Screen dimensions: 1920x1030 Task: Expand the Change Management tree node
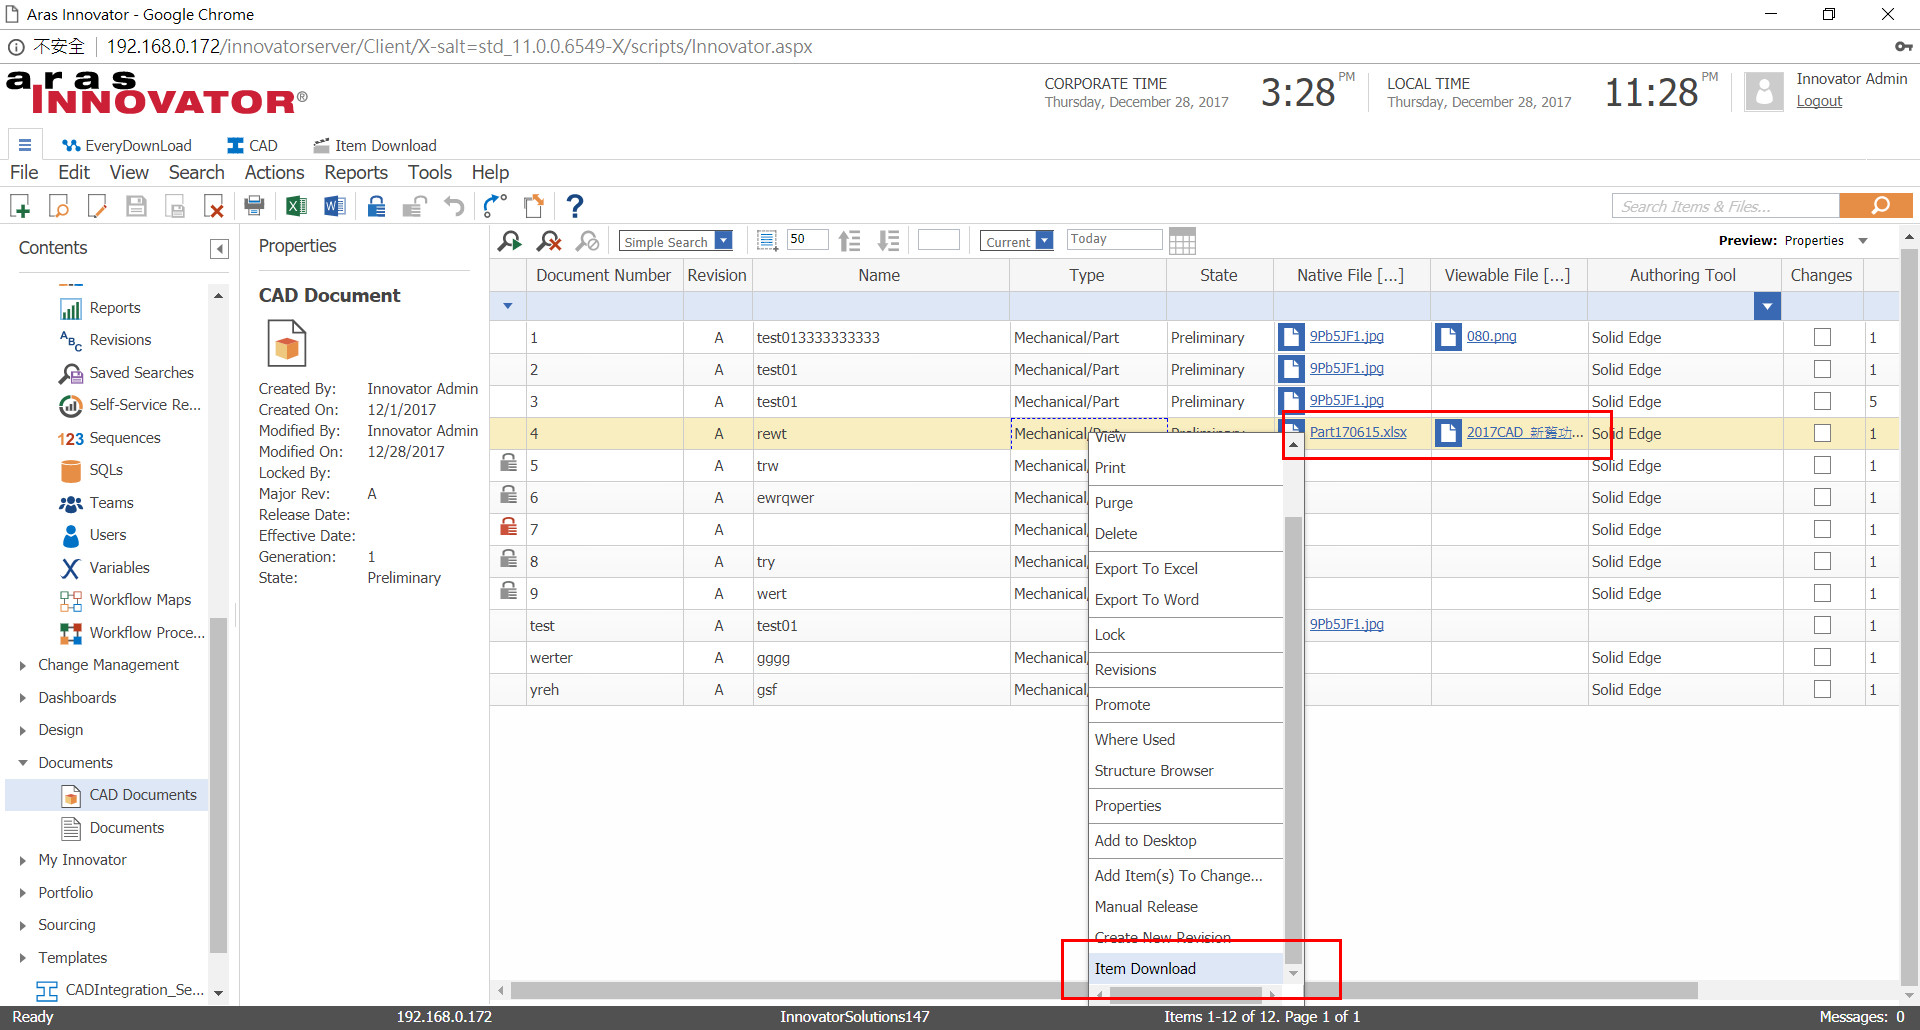click(23, 665)
